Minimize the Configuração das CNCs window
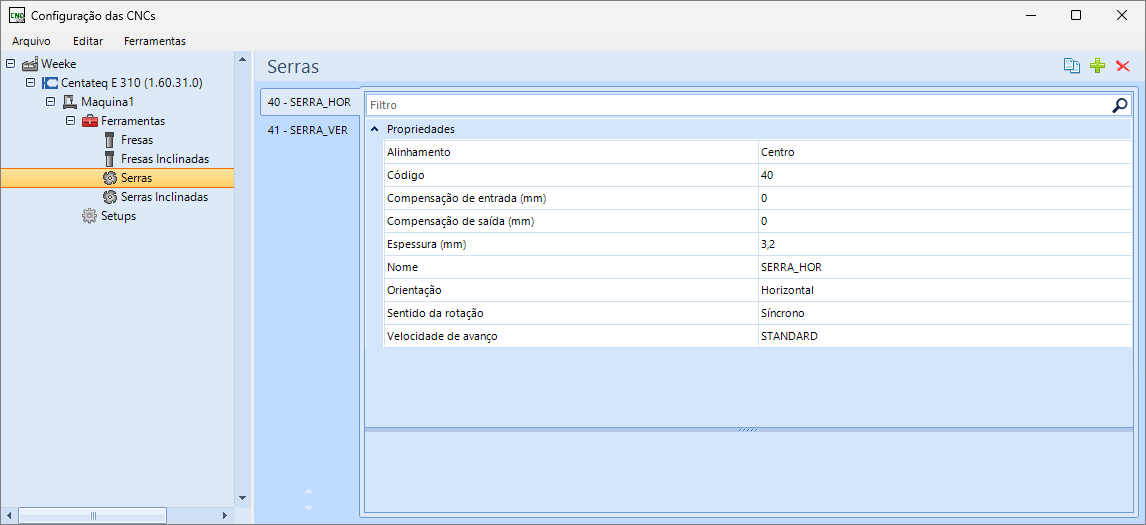Image resolution: width=1146 pixels, height=525 pixels. click(1031, 15)
